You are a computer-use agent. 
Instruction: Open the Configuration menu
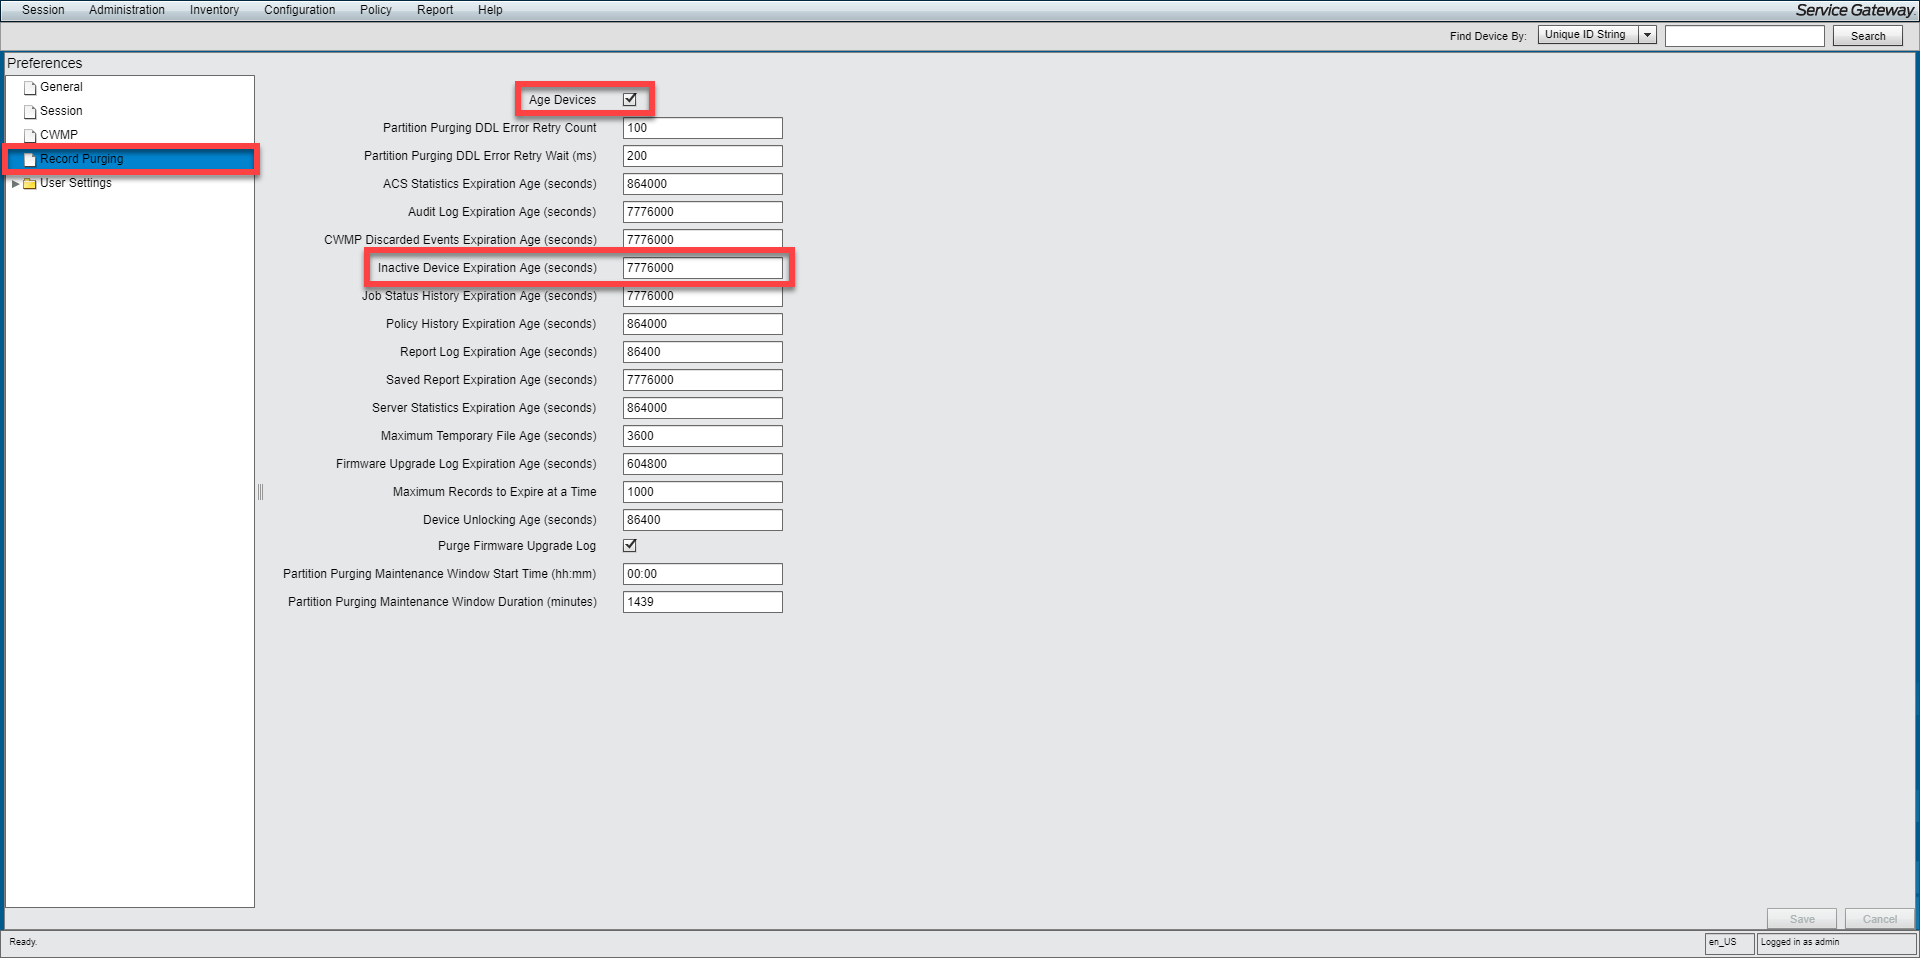tap(299, 10)
